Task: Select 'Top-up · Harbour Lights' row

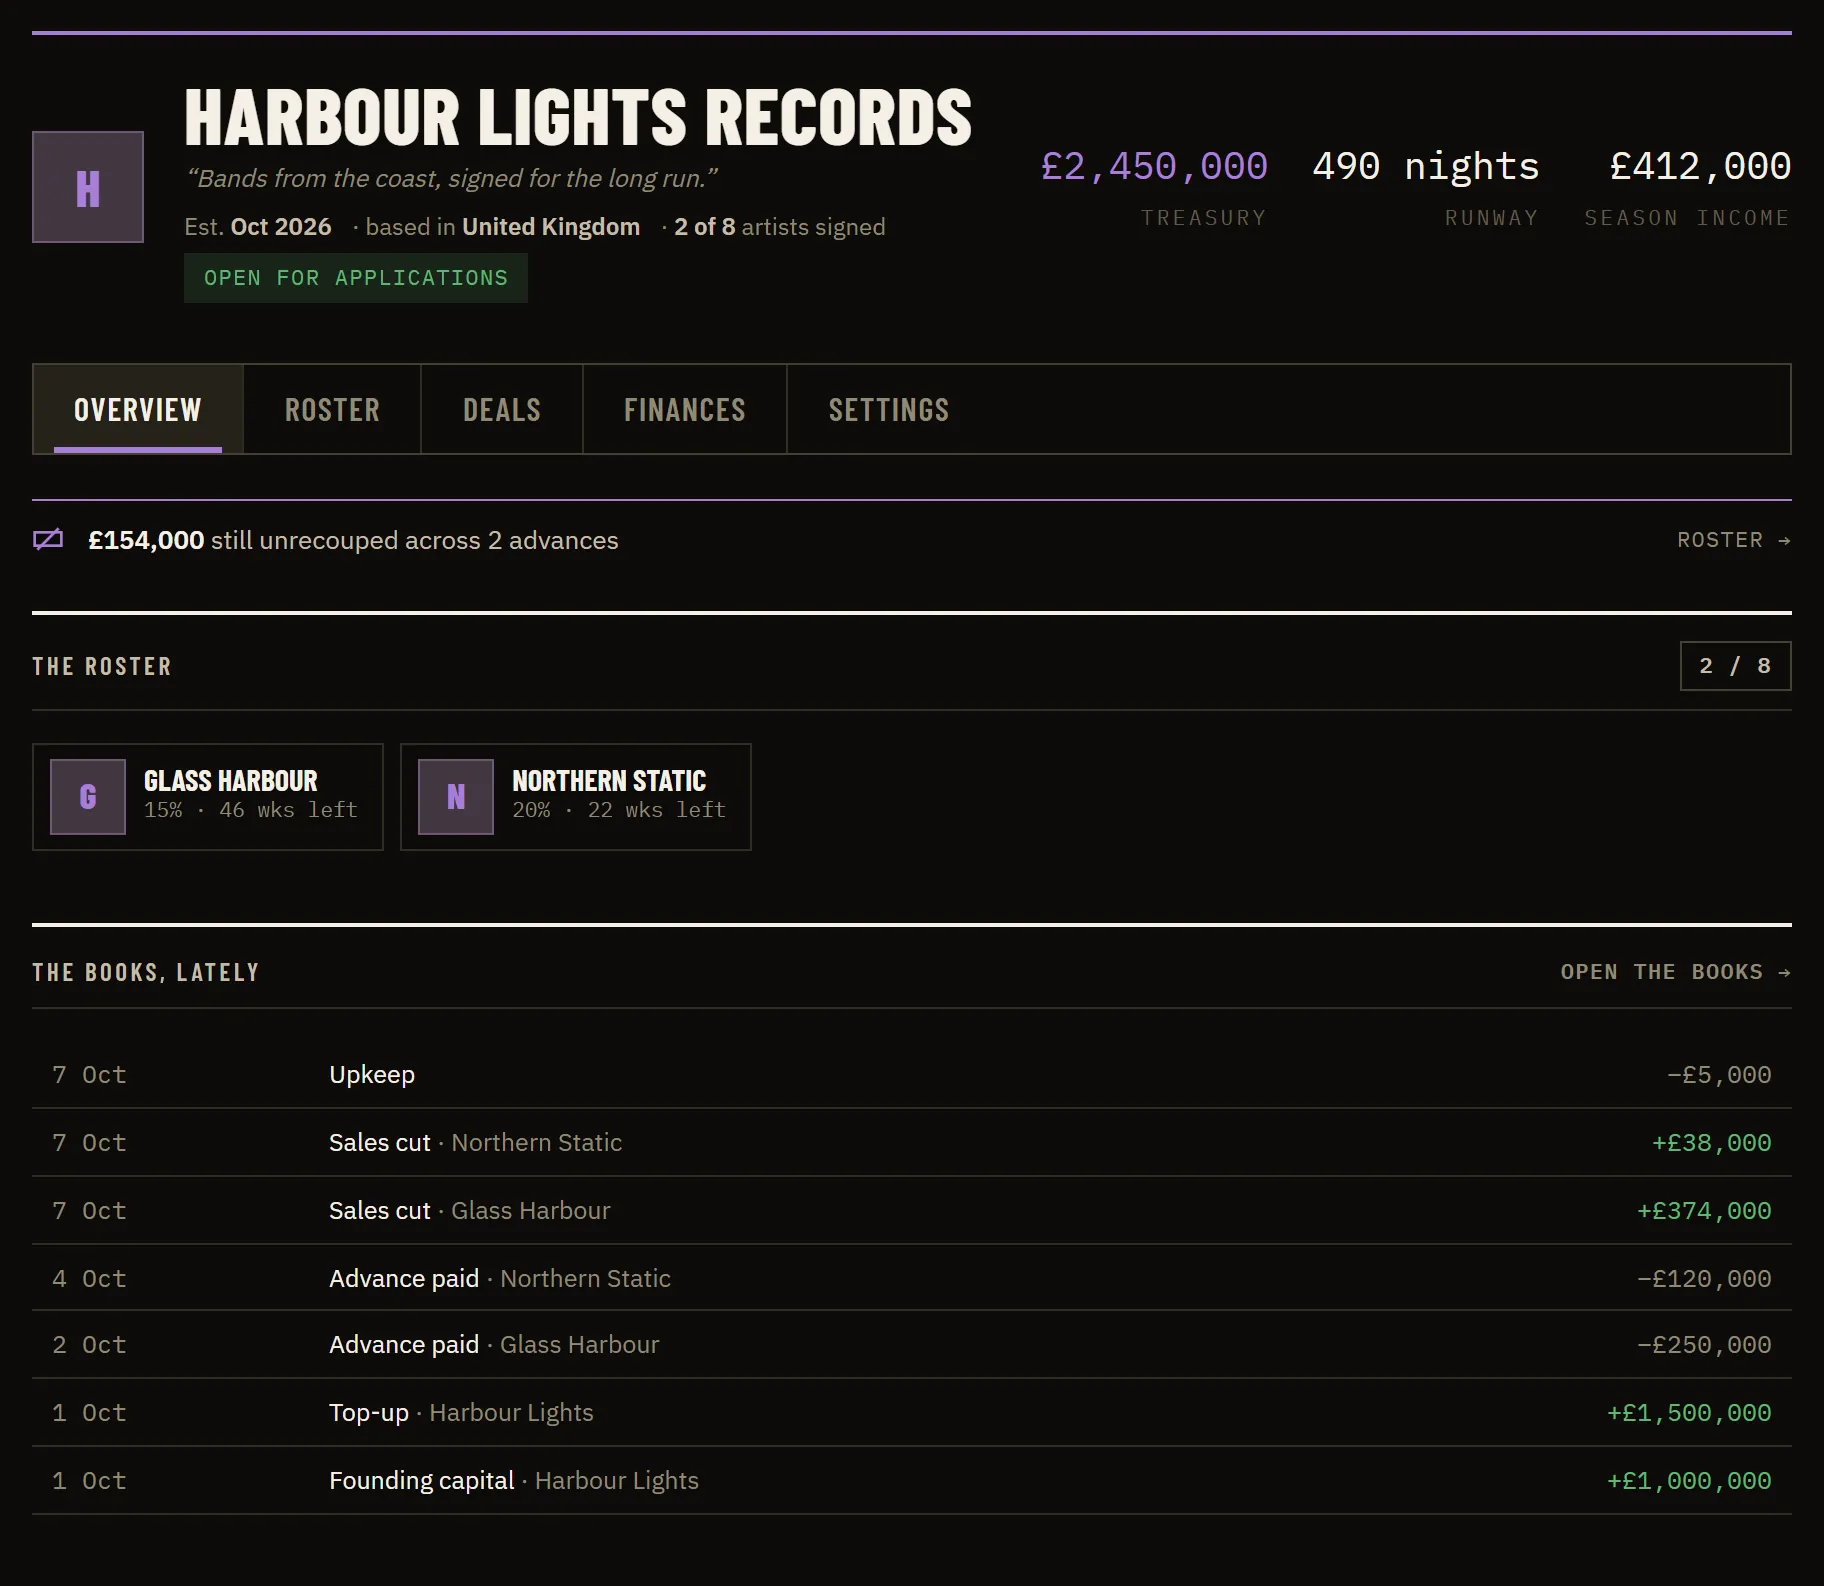Action: click(x=912, y=1413)
